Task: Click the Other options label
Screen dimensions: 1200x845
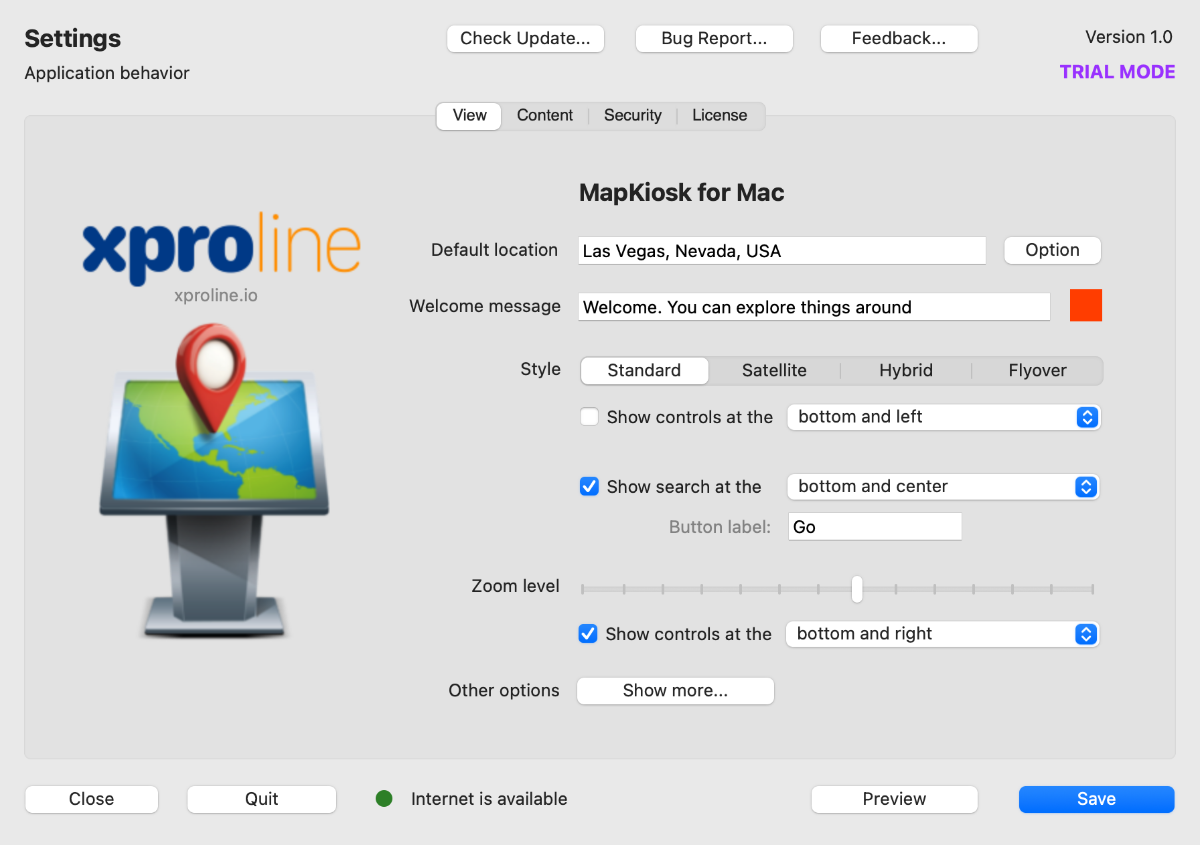Action: [x=504, y=690]
